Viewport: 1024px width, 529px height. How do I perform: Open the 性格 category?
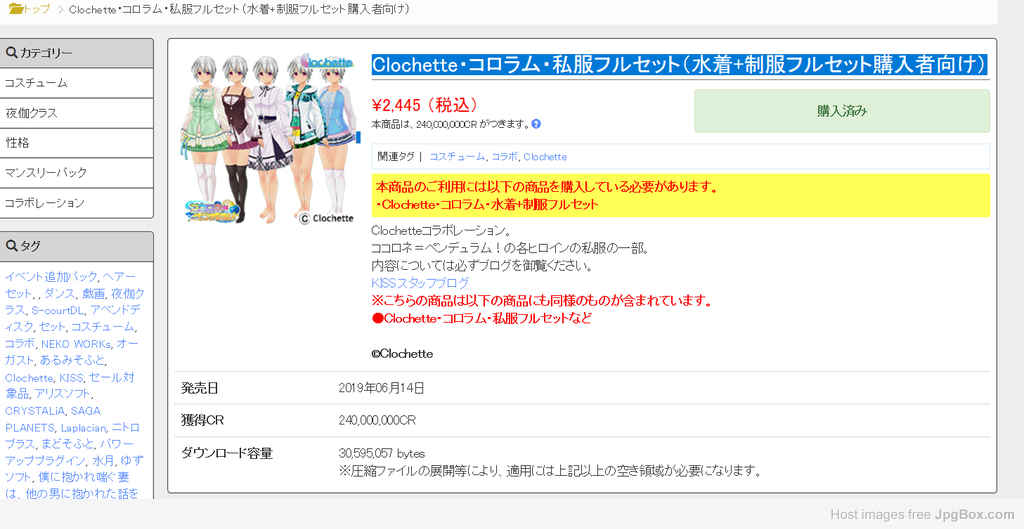coord(76,143)
